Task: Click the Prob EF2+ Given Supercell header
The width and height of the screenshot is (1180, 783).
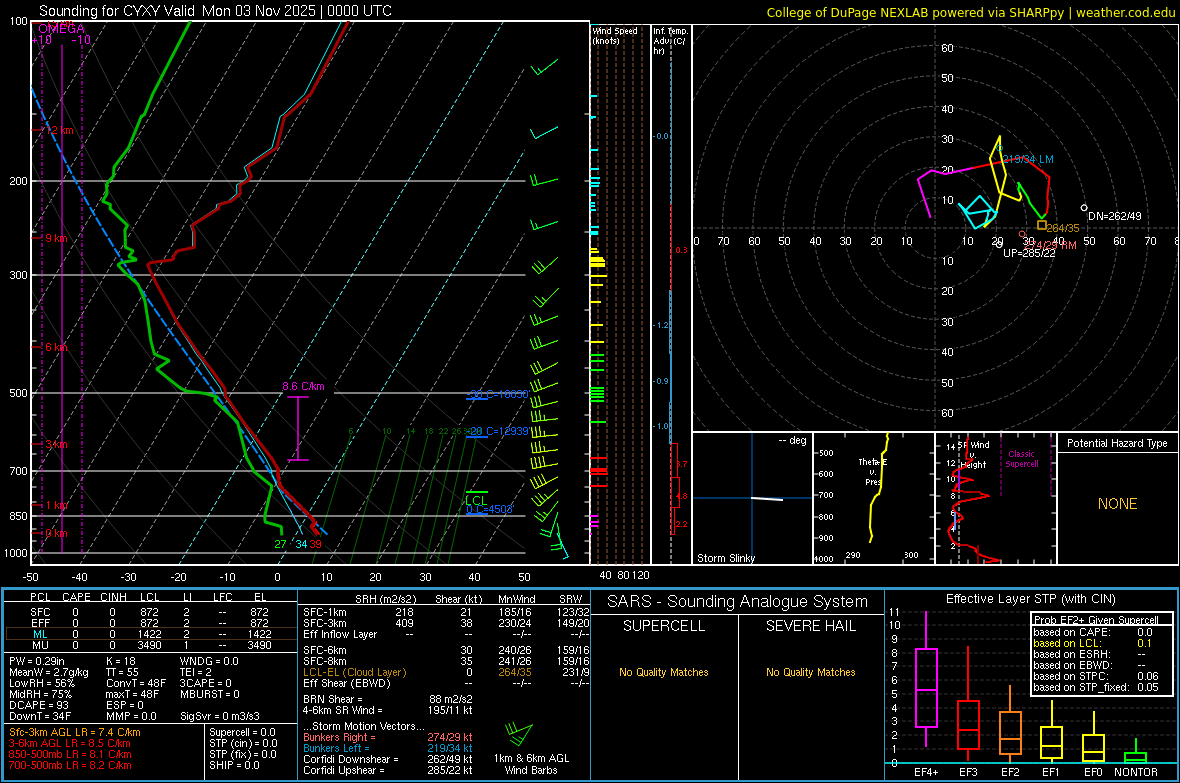Action: coord(1096,620)
